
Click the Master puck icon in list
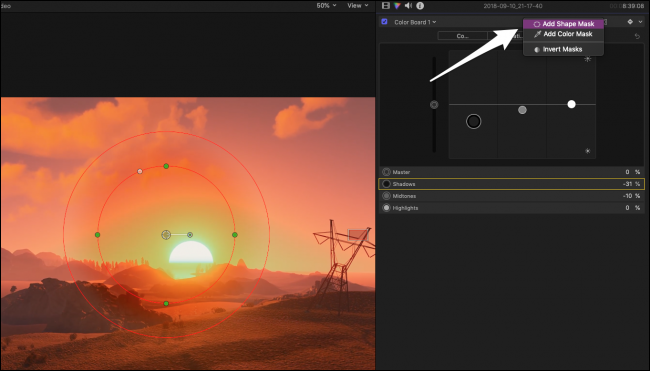click(386, 172)
